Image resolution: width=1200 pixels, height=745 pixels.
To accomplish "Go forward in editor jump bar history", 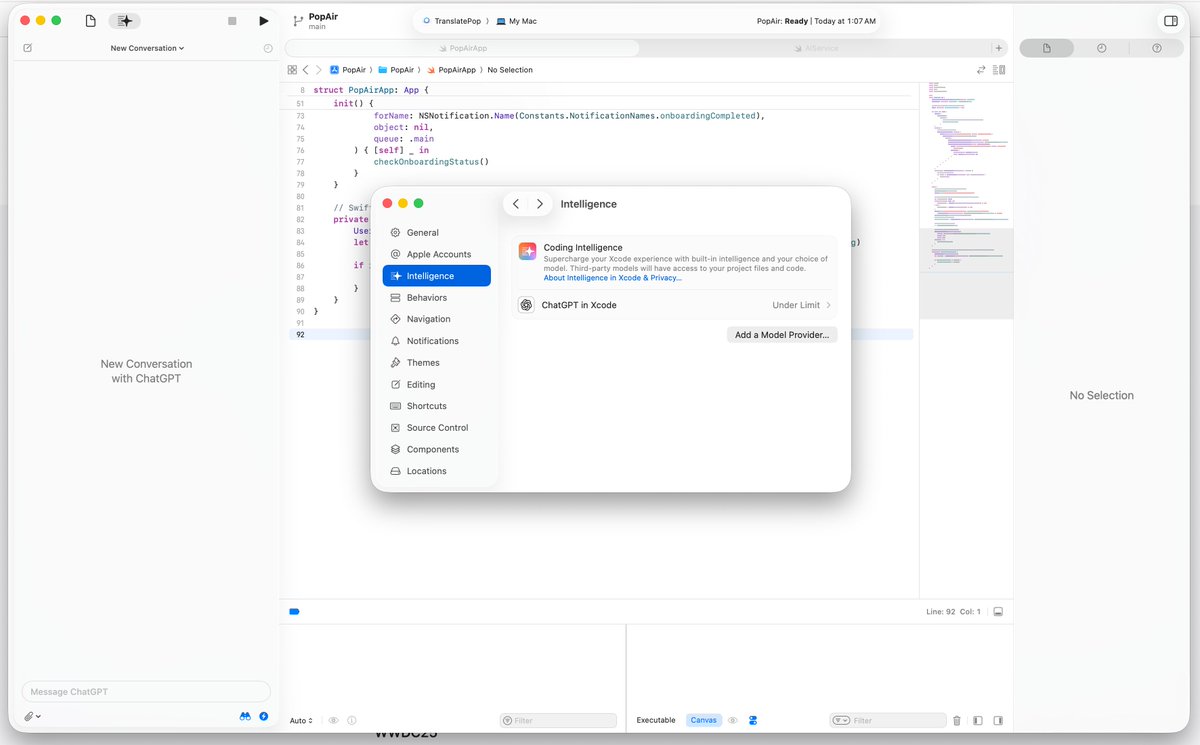I will click(x=319, y=70).
